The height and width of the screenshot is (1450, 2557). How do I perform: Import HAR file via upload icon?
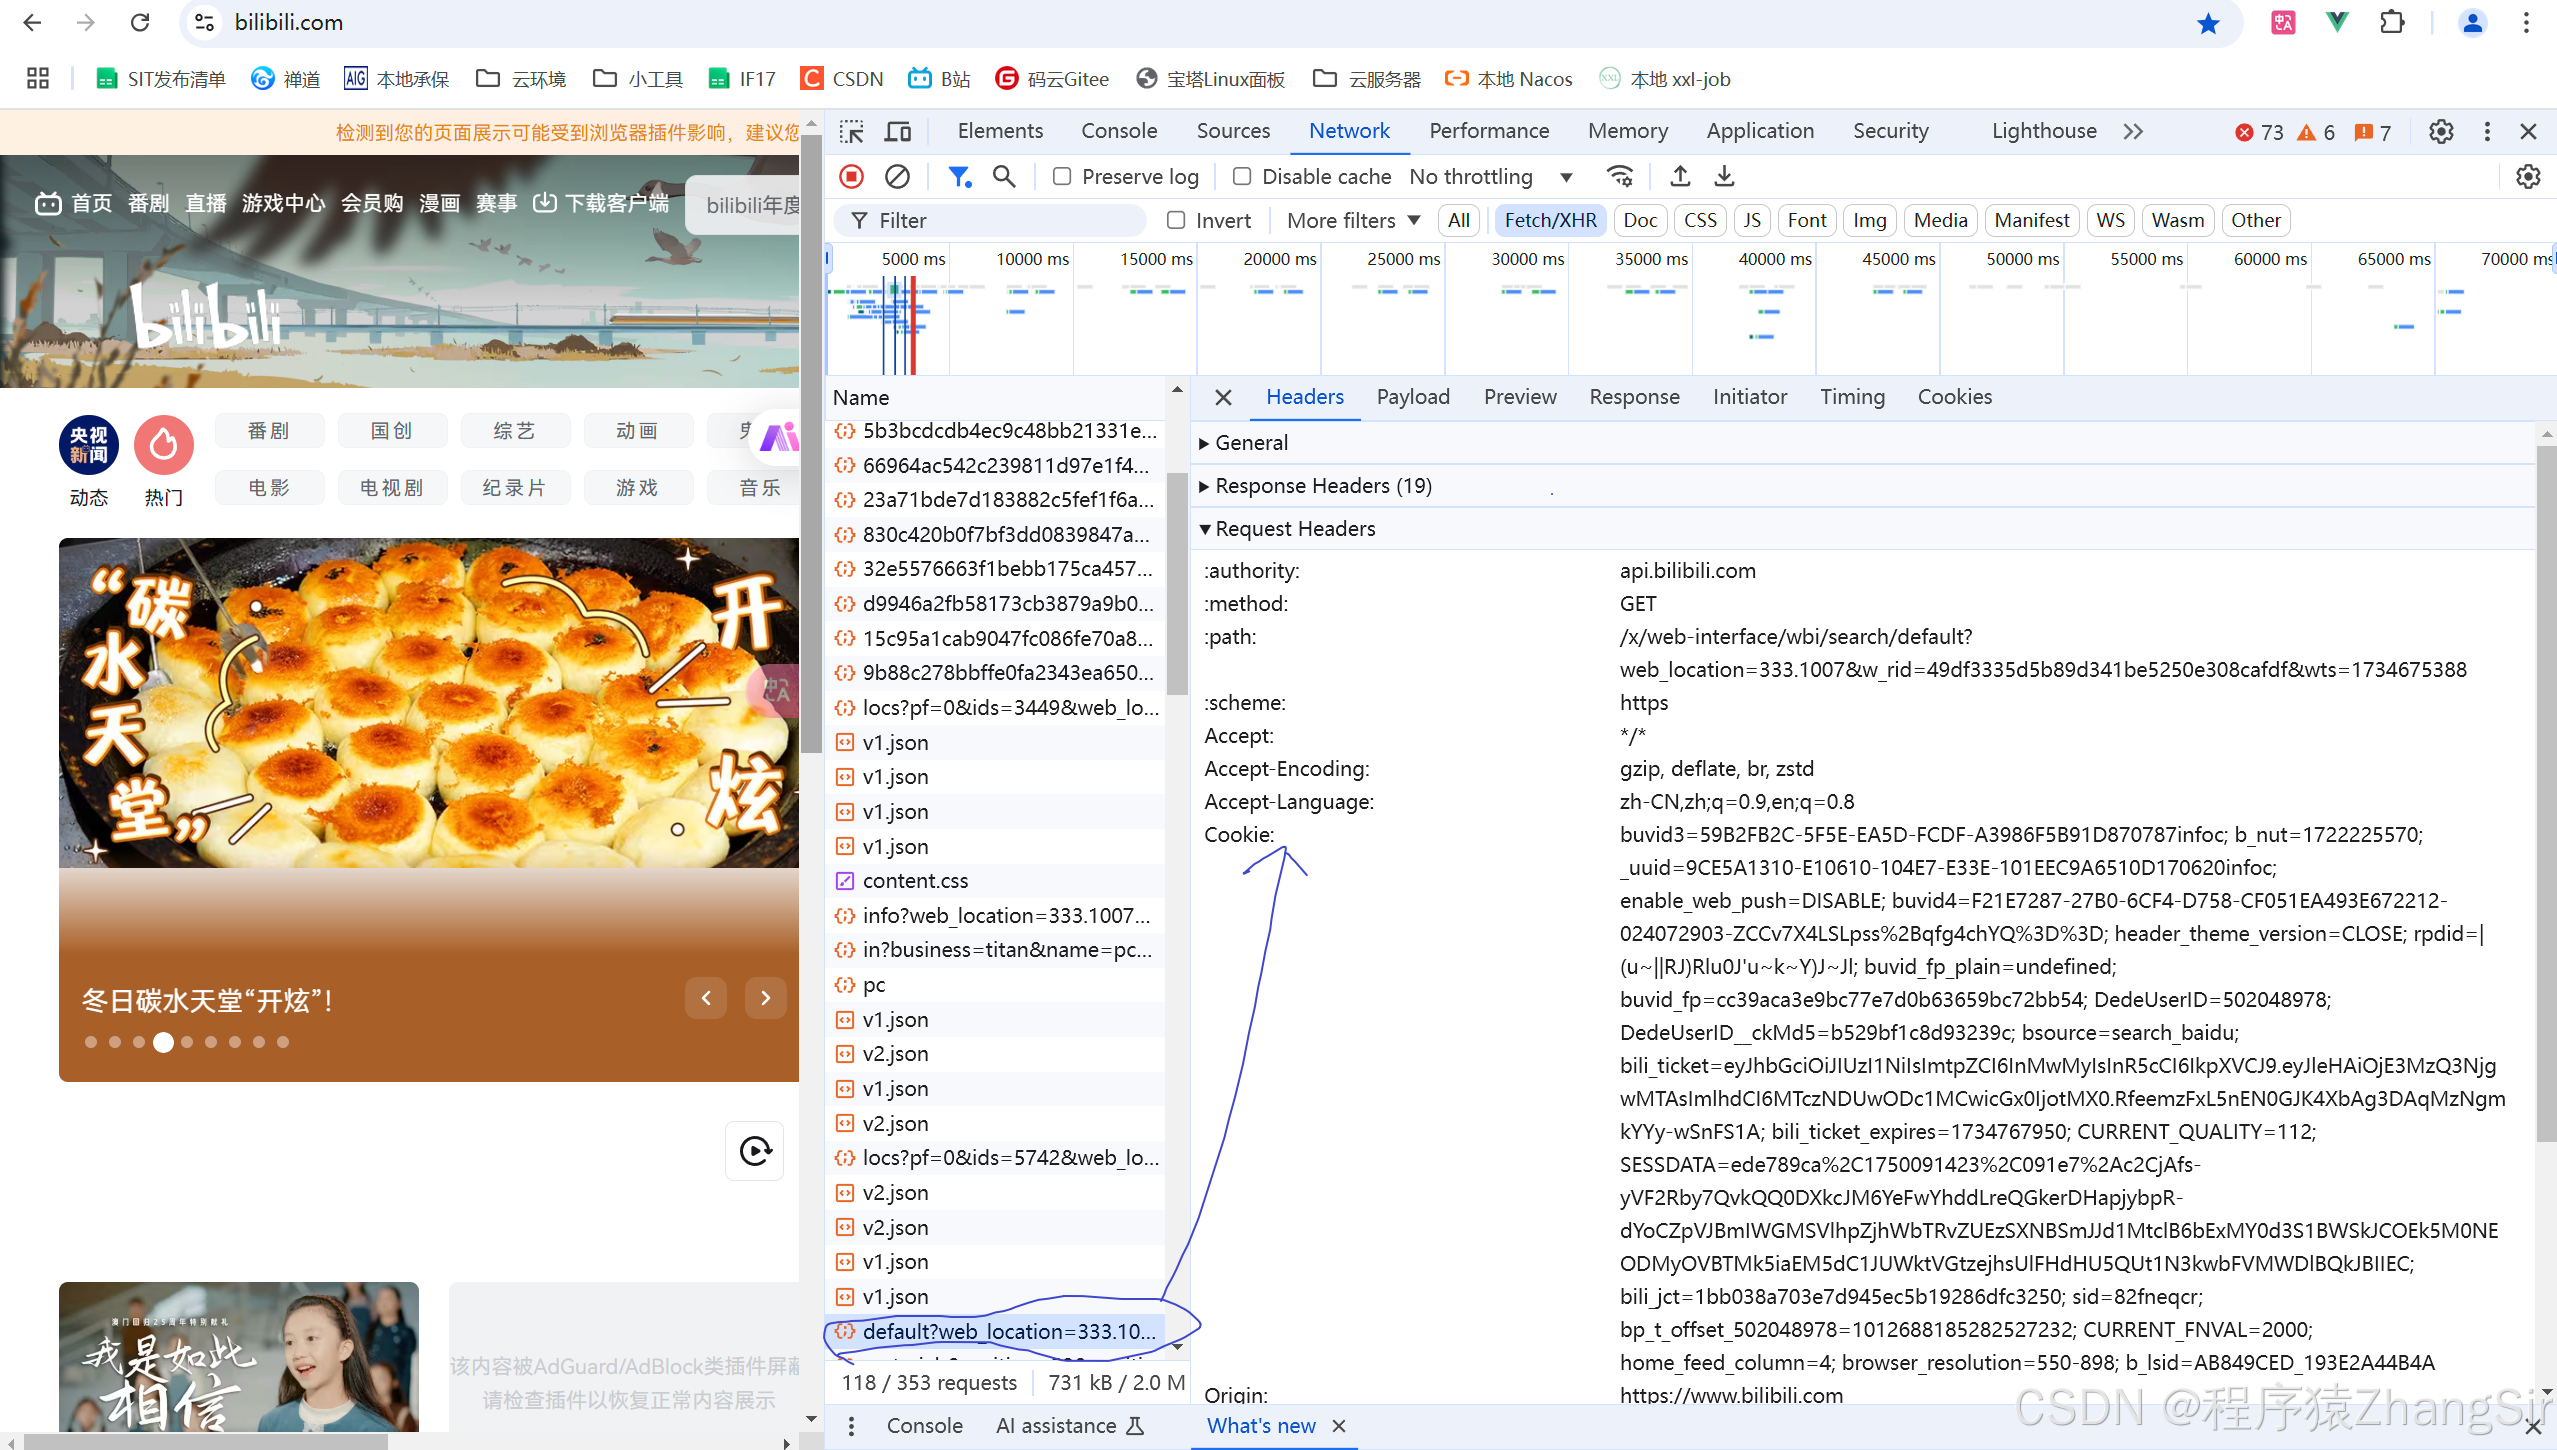point(1680,176)
